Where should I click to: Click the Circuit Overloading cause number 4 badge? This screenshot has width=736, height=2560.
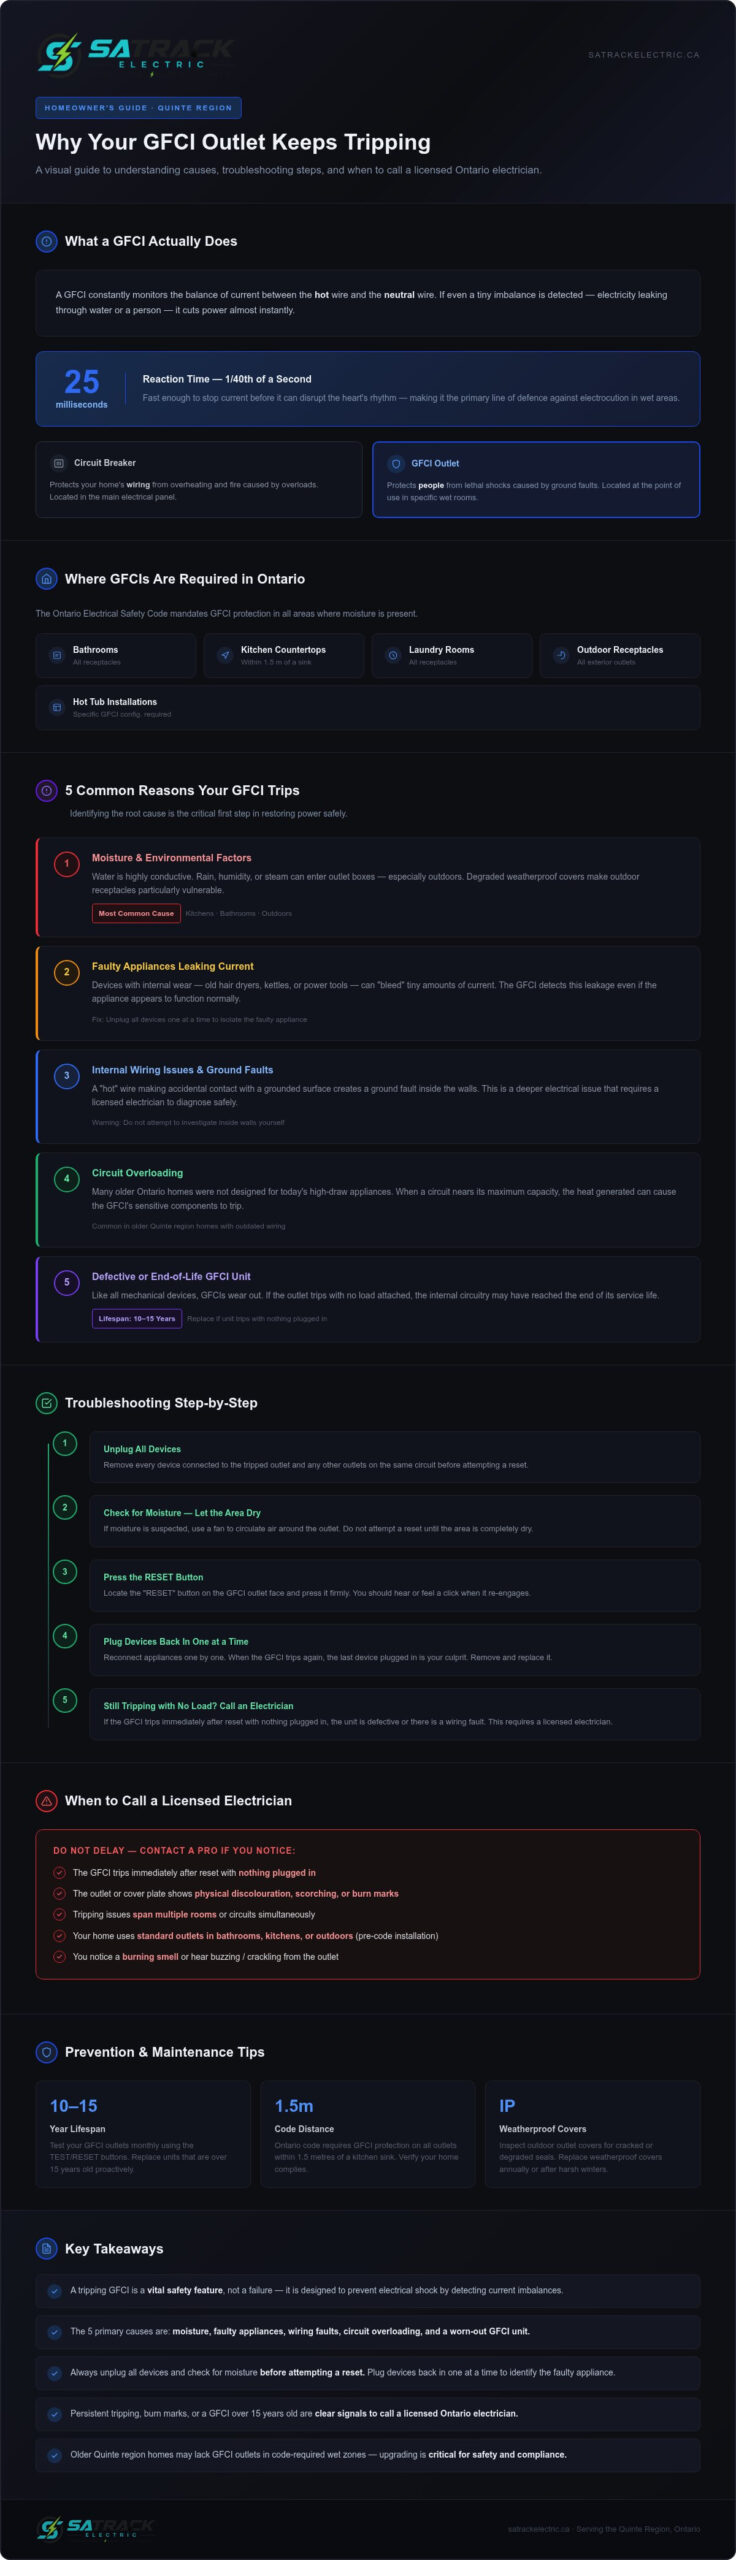tap(67, 1179)
